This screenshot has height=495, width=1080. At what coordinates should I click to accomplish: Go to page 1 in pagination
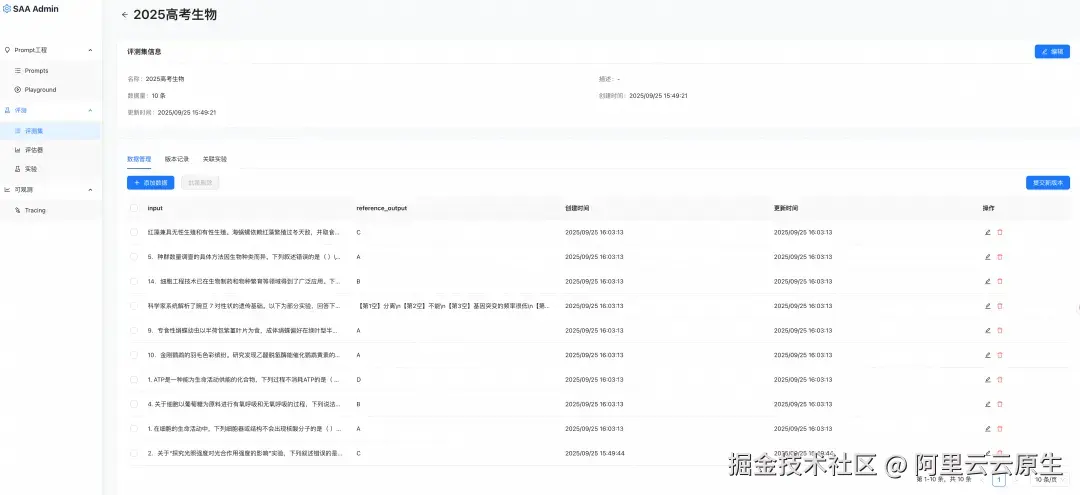tap(999, 480)
